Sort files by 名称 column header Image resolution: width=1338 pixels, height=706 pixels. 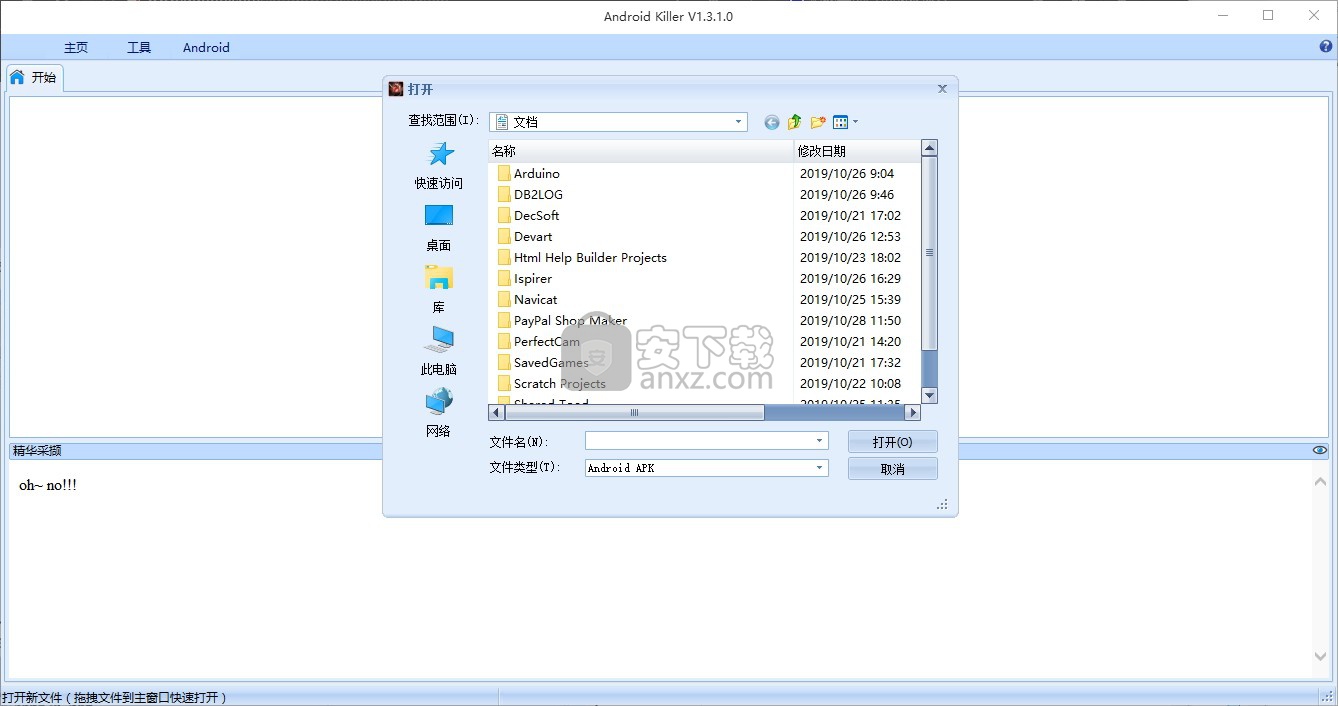click(x=640, y=151)
